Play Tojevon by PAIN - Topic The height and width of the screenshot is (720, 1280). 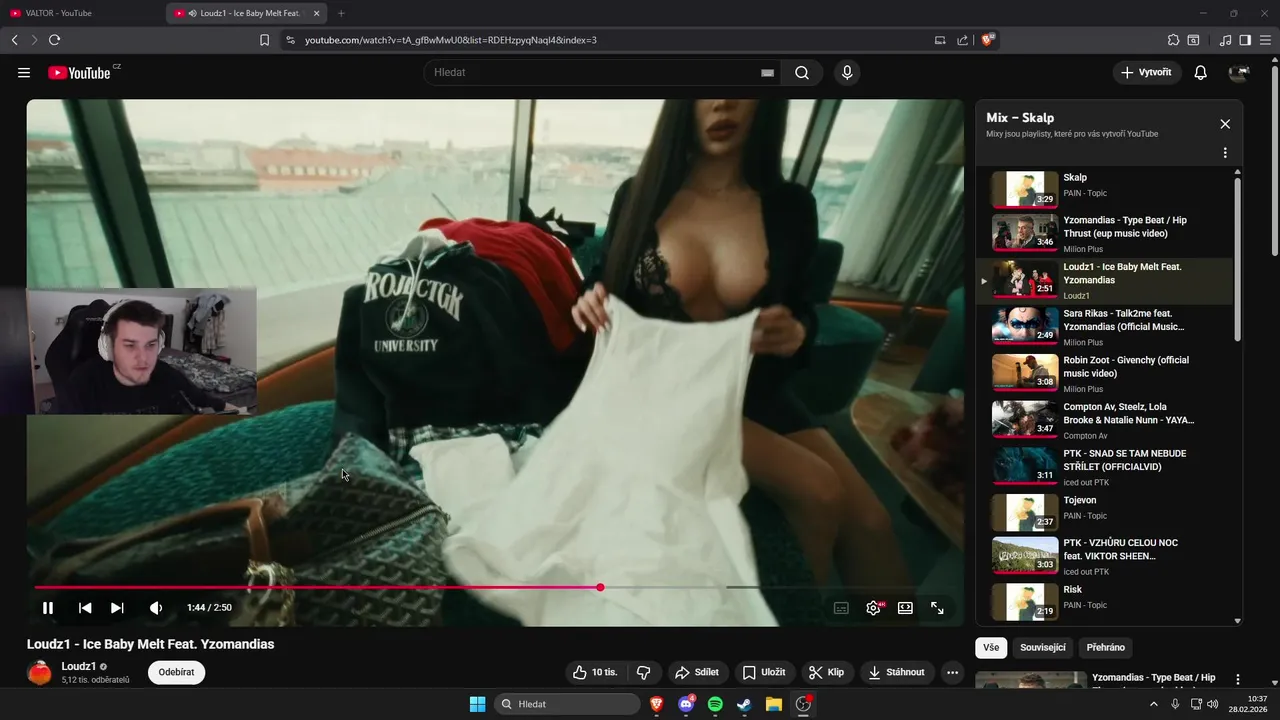coord(1105,512)
